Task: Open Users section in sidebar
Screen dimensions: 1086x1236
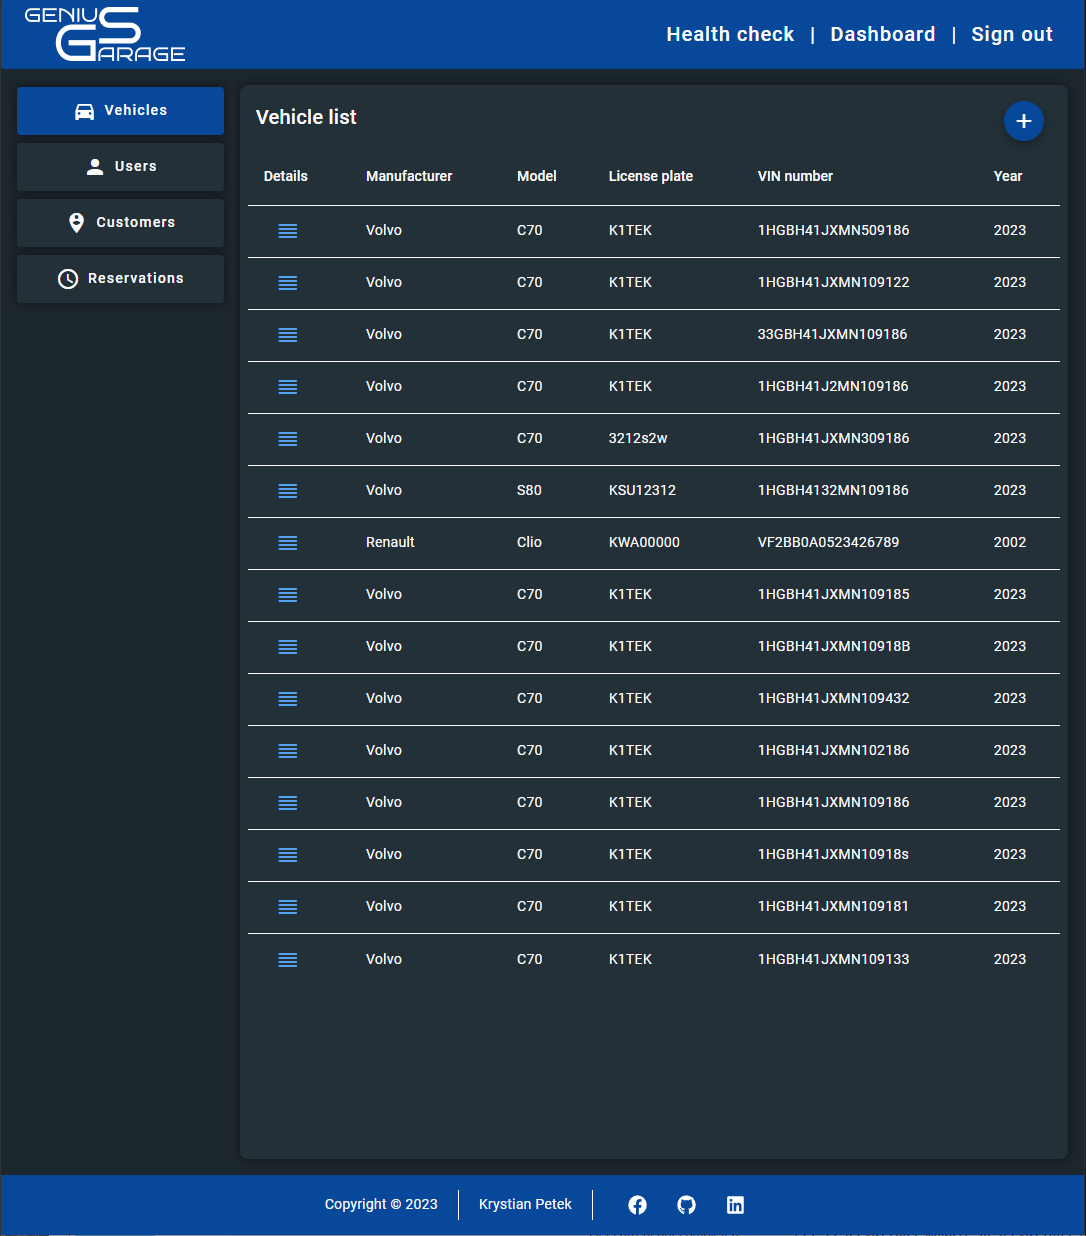Action: click(x=120, y=167)
